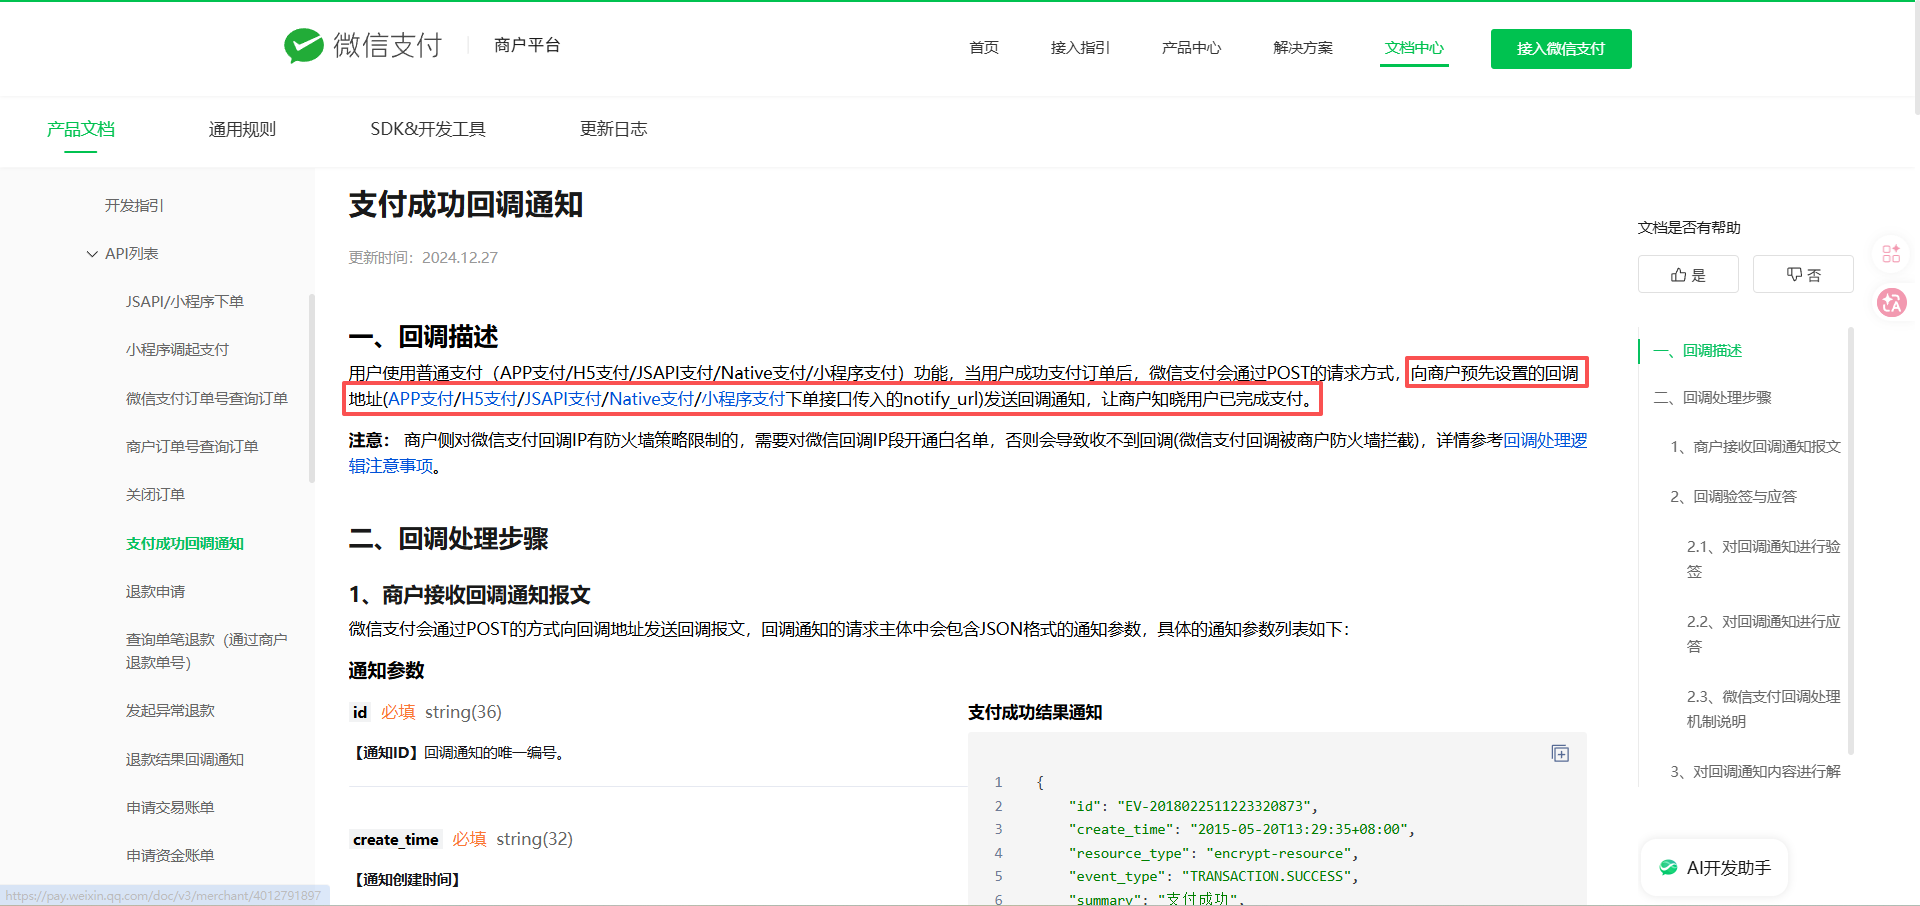Image resolution: width=1920 pixels, height=906 pixels.
Task: Click the WeChat Pay green logo icon
Action: tap(304, 45)
